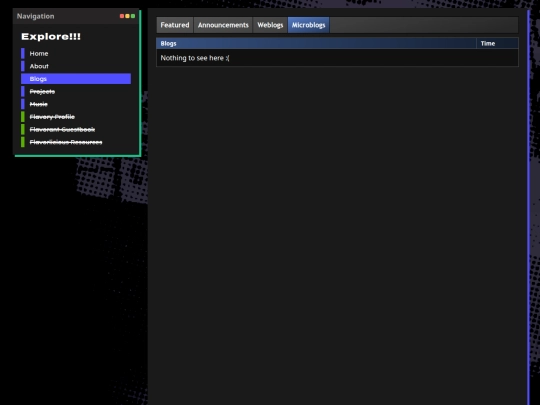540x405 pixels.
Task: Click the Microblogs tab
Action: [309, 25]
